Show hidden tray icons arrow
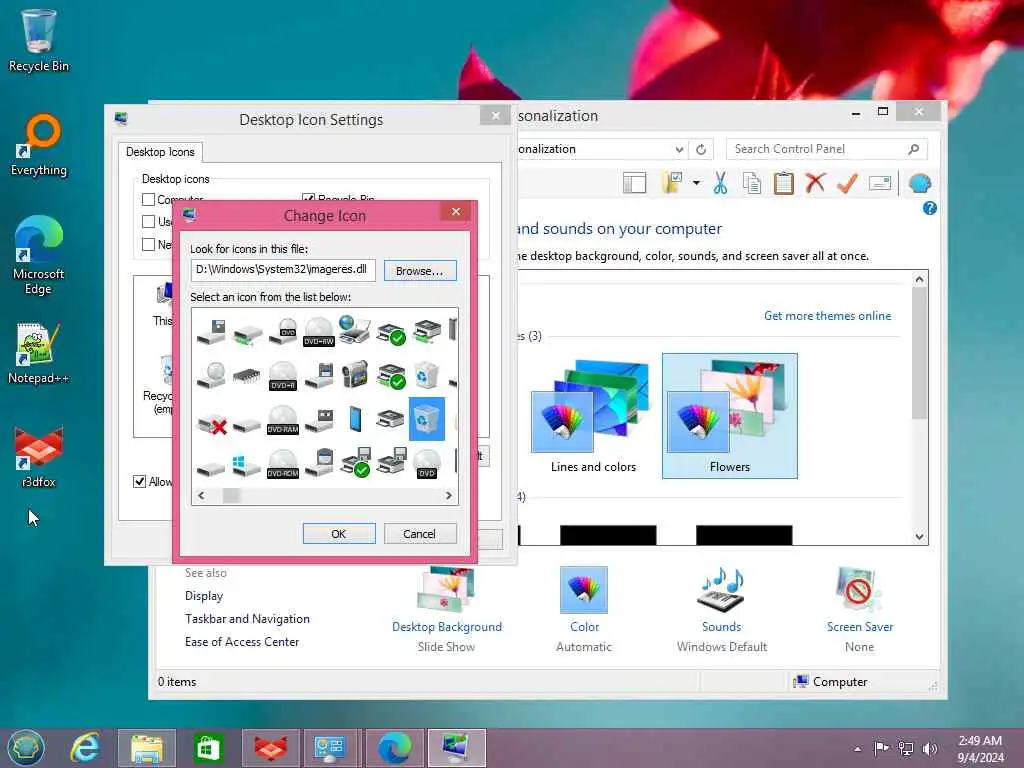Screen dimensions: 1024x768 coord(857,749)
